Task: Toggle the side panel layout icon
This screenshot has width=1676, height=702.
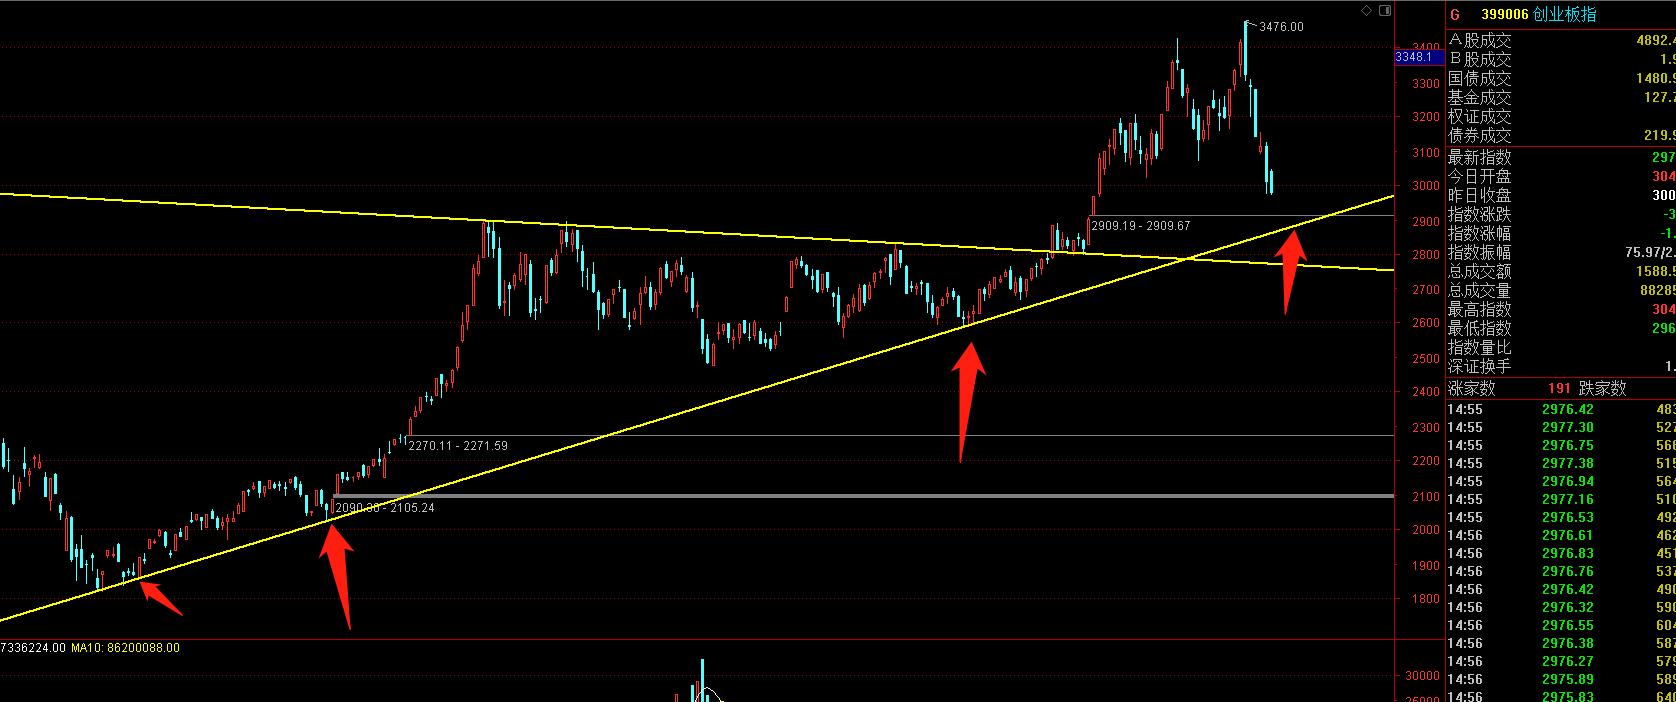Action: point(1385,10)
